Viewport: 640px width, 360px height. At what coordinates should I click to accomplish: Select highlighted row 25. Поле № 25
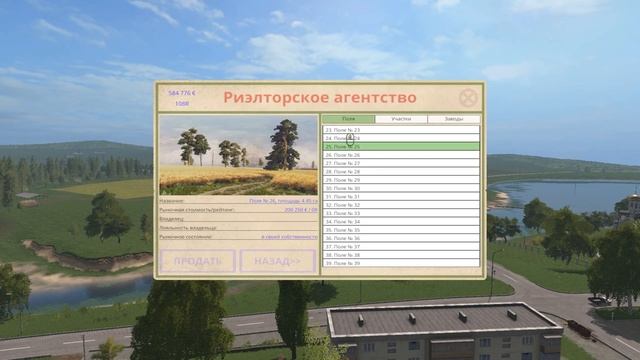point(401,147)
